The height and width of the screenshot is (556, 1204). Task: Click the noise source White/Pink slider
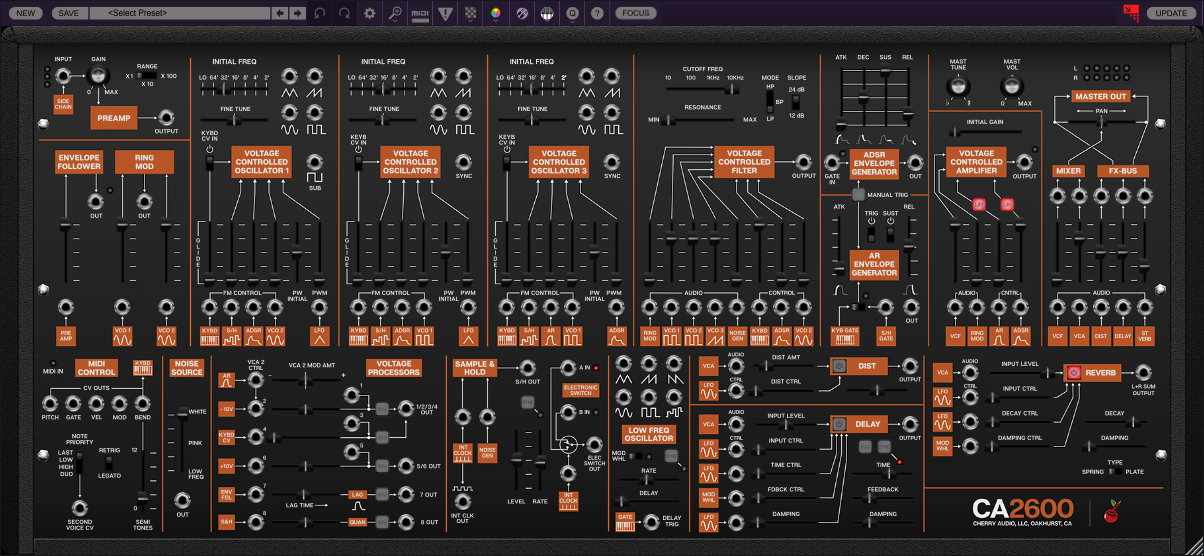181,412
